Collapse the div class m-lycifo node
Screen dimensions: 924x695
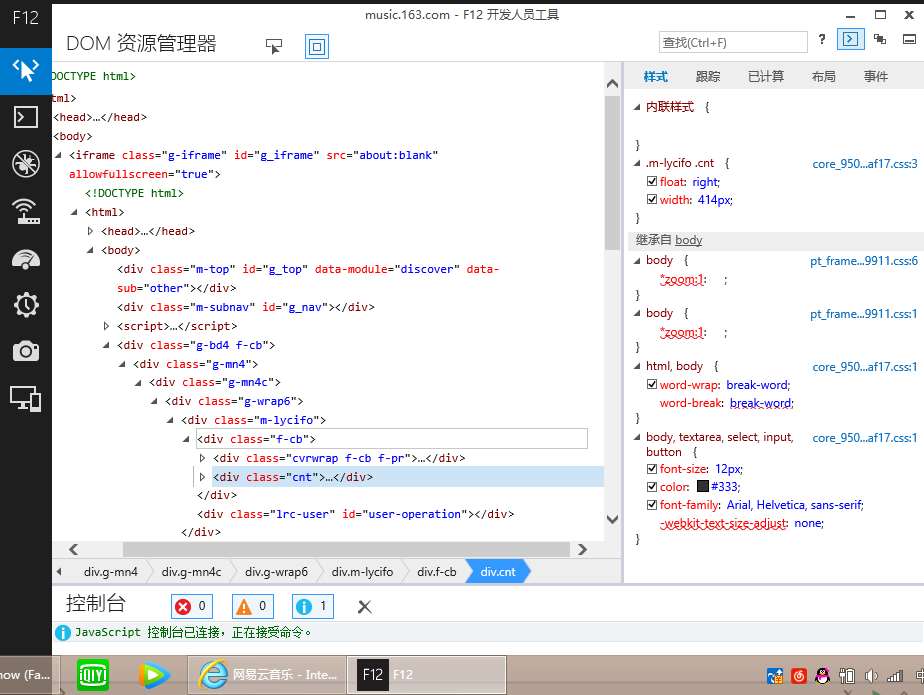170,420
